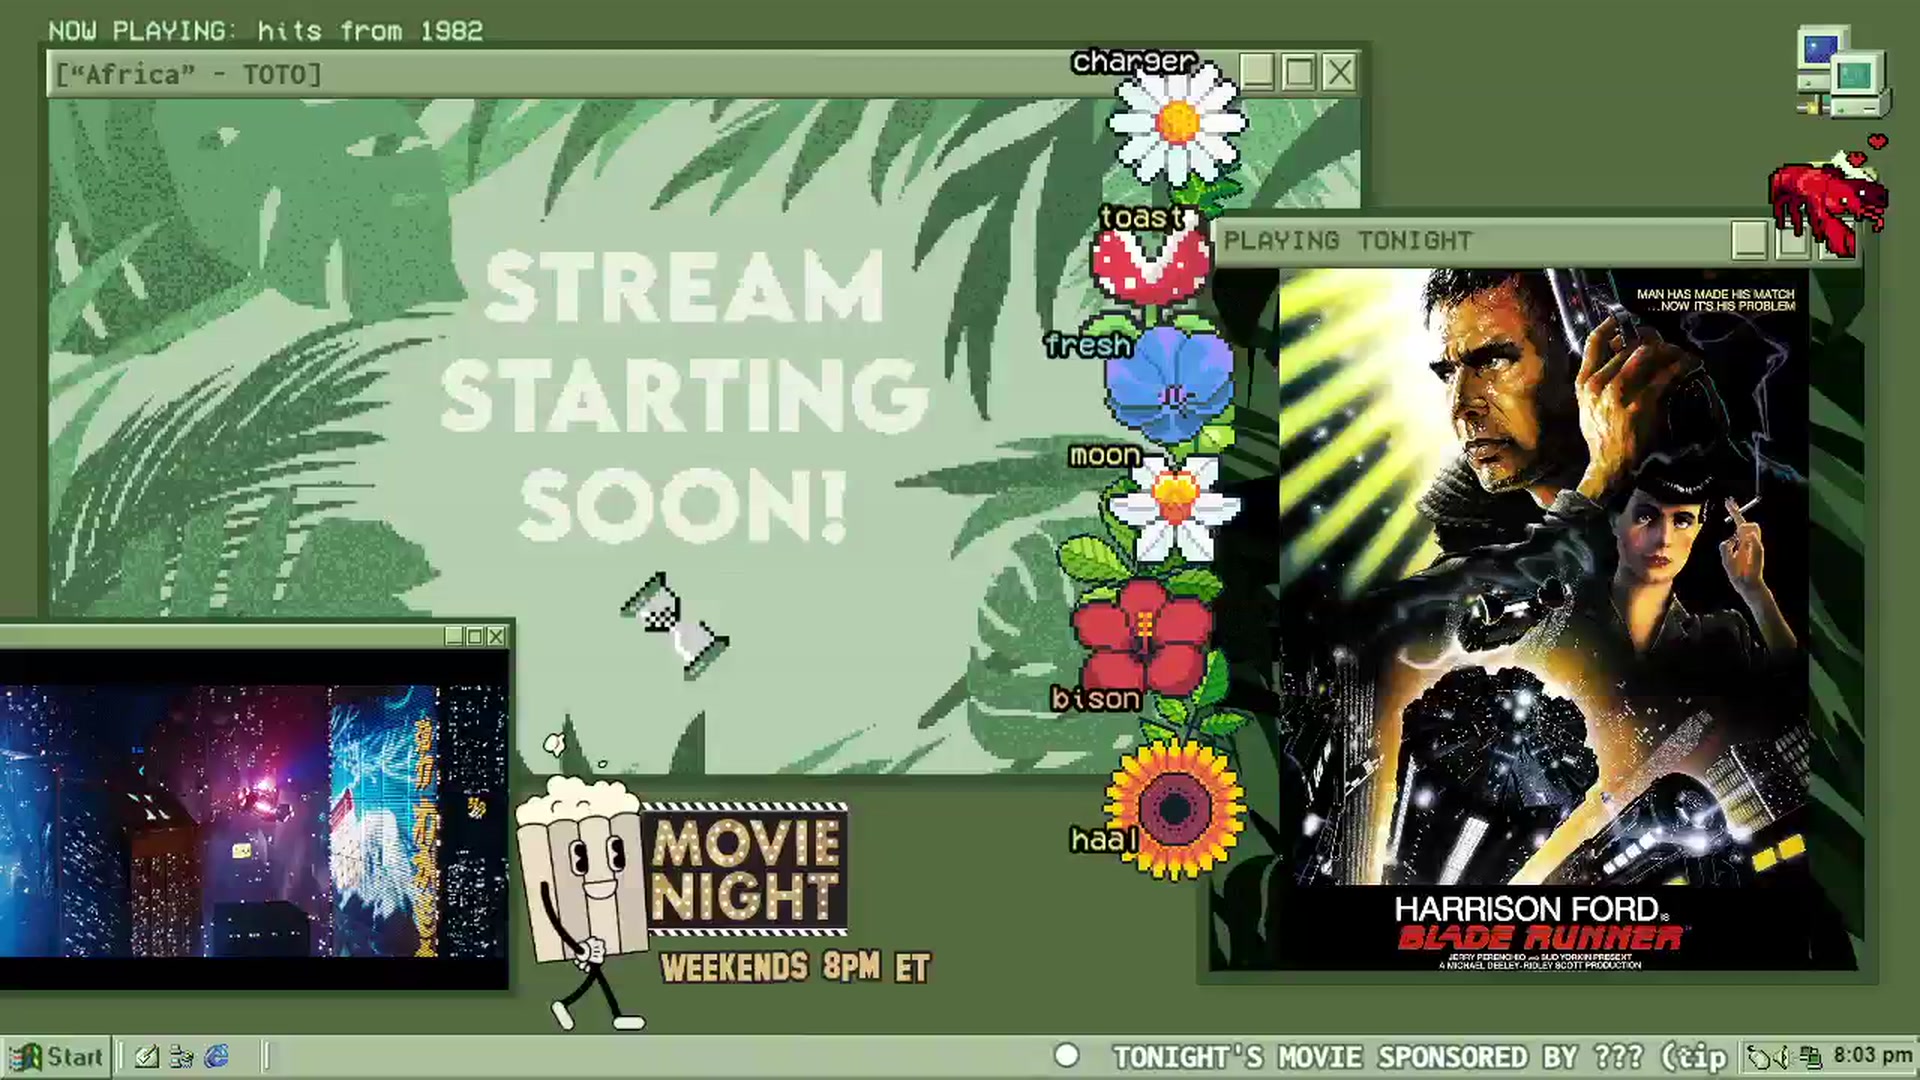This screenshot has height=1080, width=1920.
Task: Launch Internet Explorer from the quick launch
Action: coord(217,1057)
